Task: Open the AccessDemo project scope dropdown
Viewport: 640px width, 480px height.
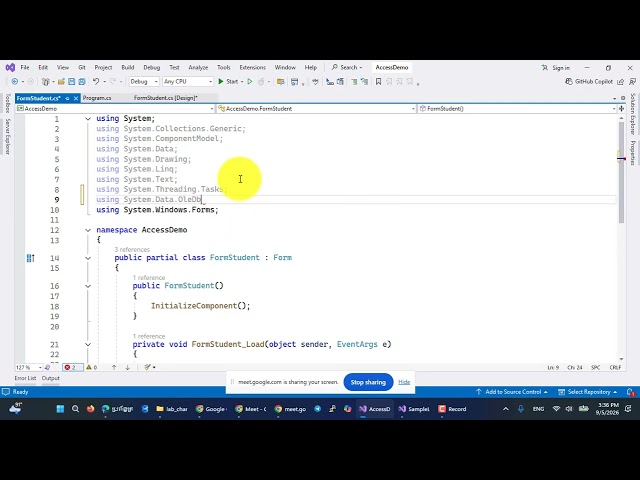Action: point(115,109)
